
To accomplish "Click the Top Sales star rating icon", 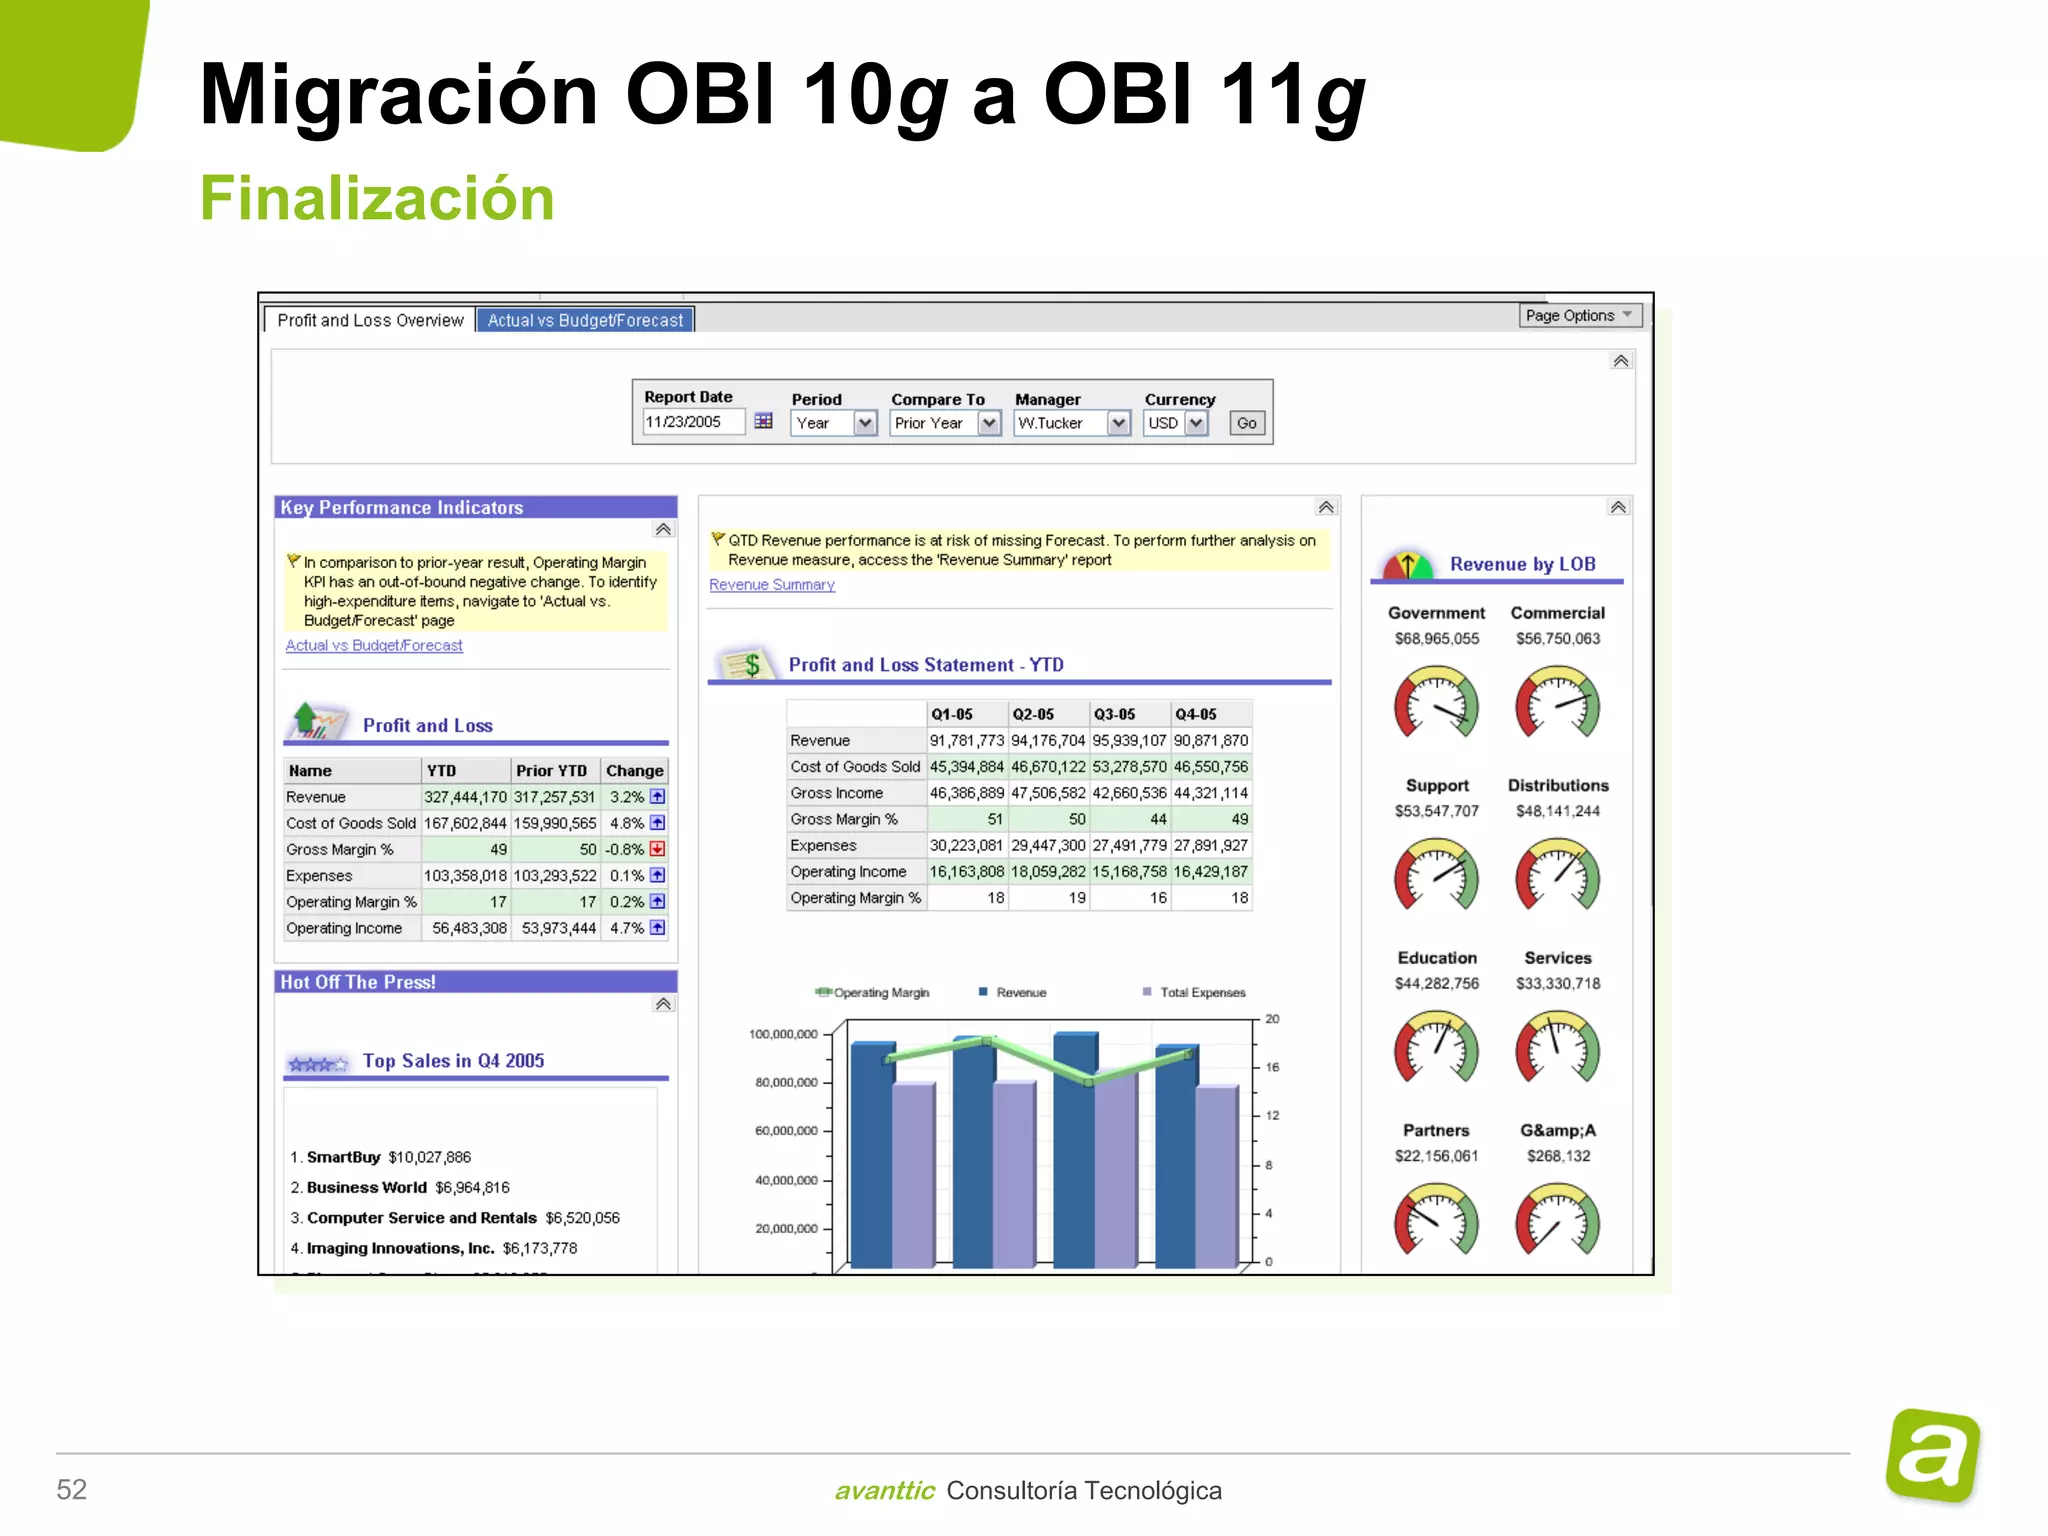I will coord(318,1064).
